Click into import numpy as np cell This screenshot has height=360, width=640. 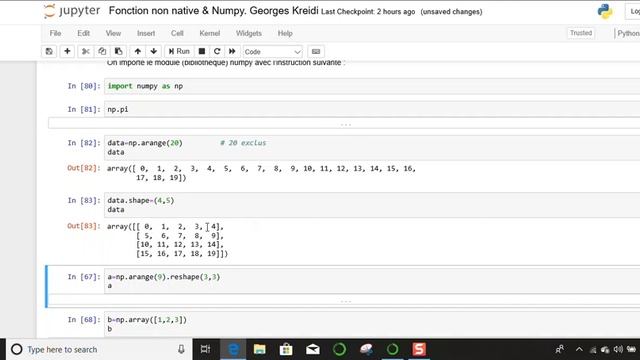coord(371,86)
